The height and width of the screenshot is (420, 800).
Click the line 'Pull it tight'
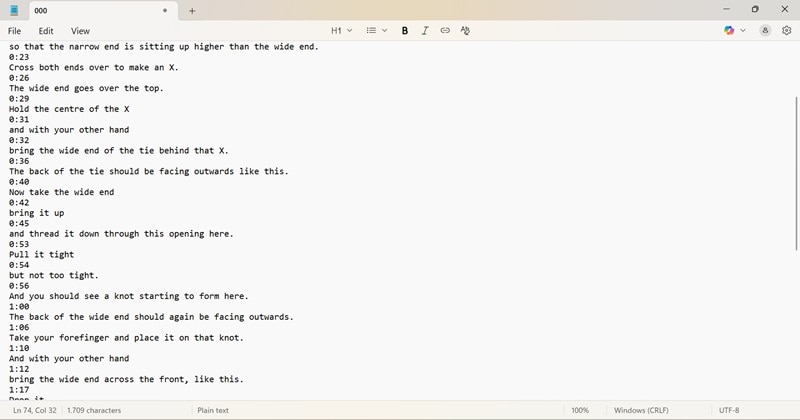41,255
